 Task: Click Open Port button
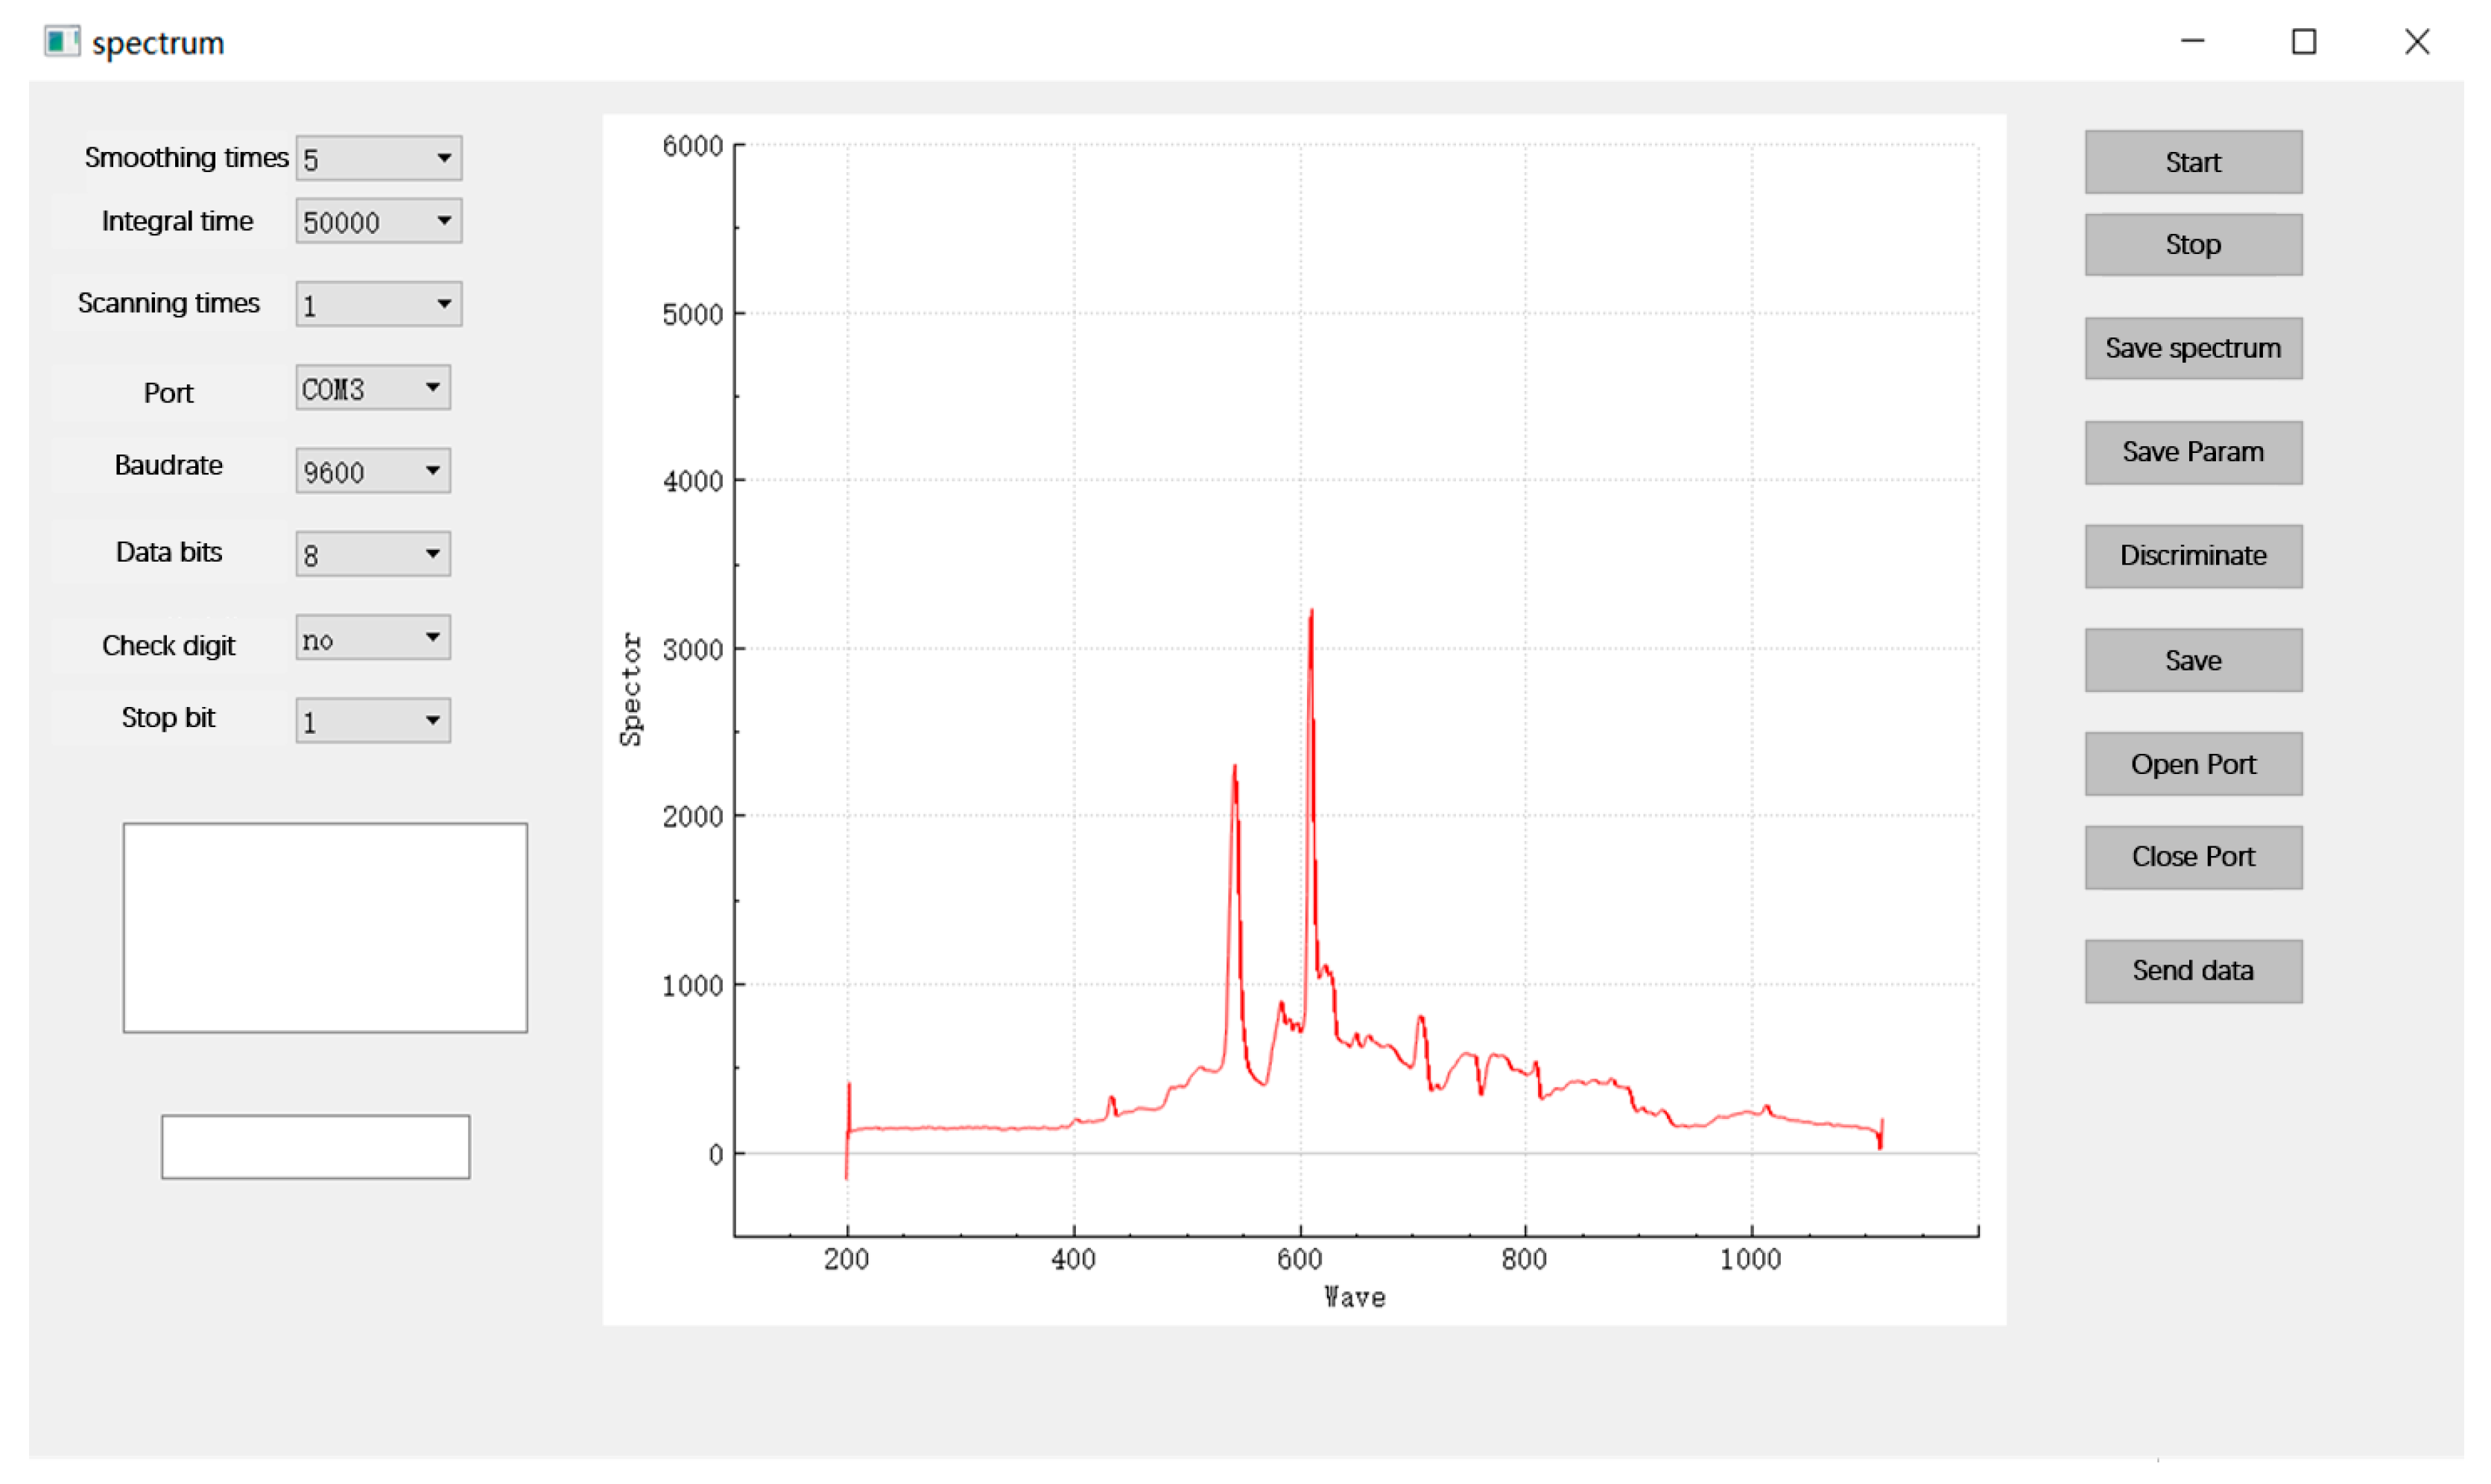(2193, 764)
